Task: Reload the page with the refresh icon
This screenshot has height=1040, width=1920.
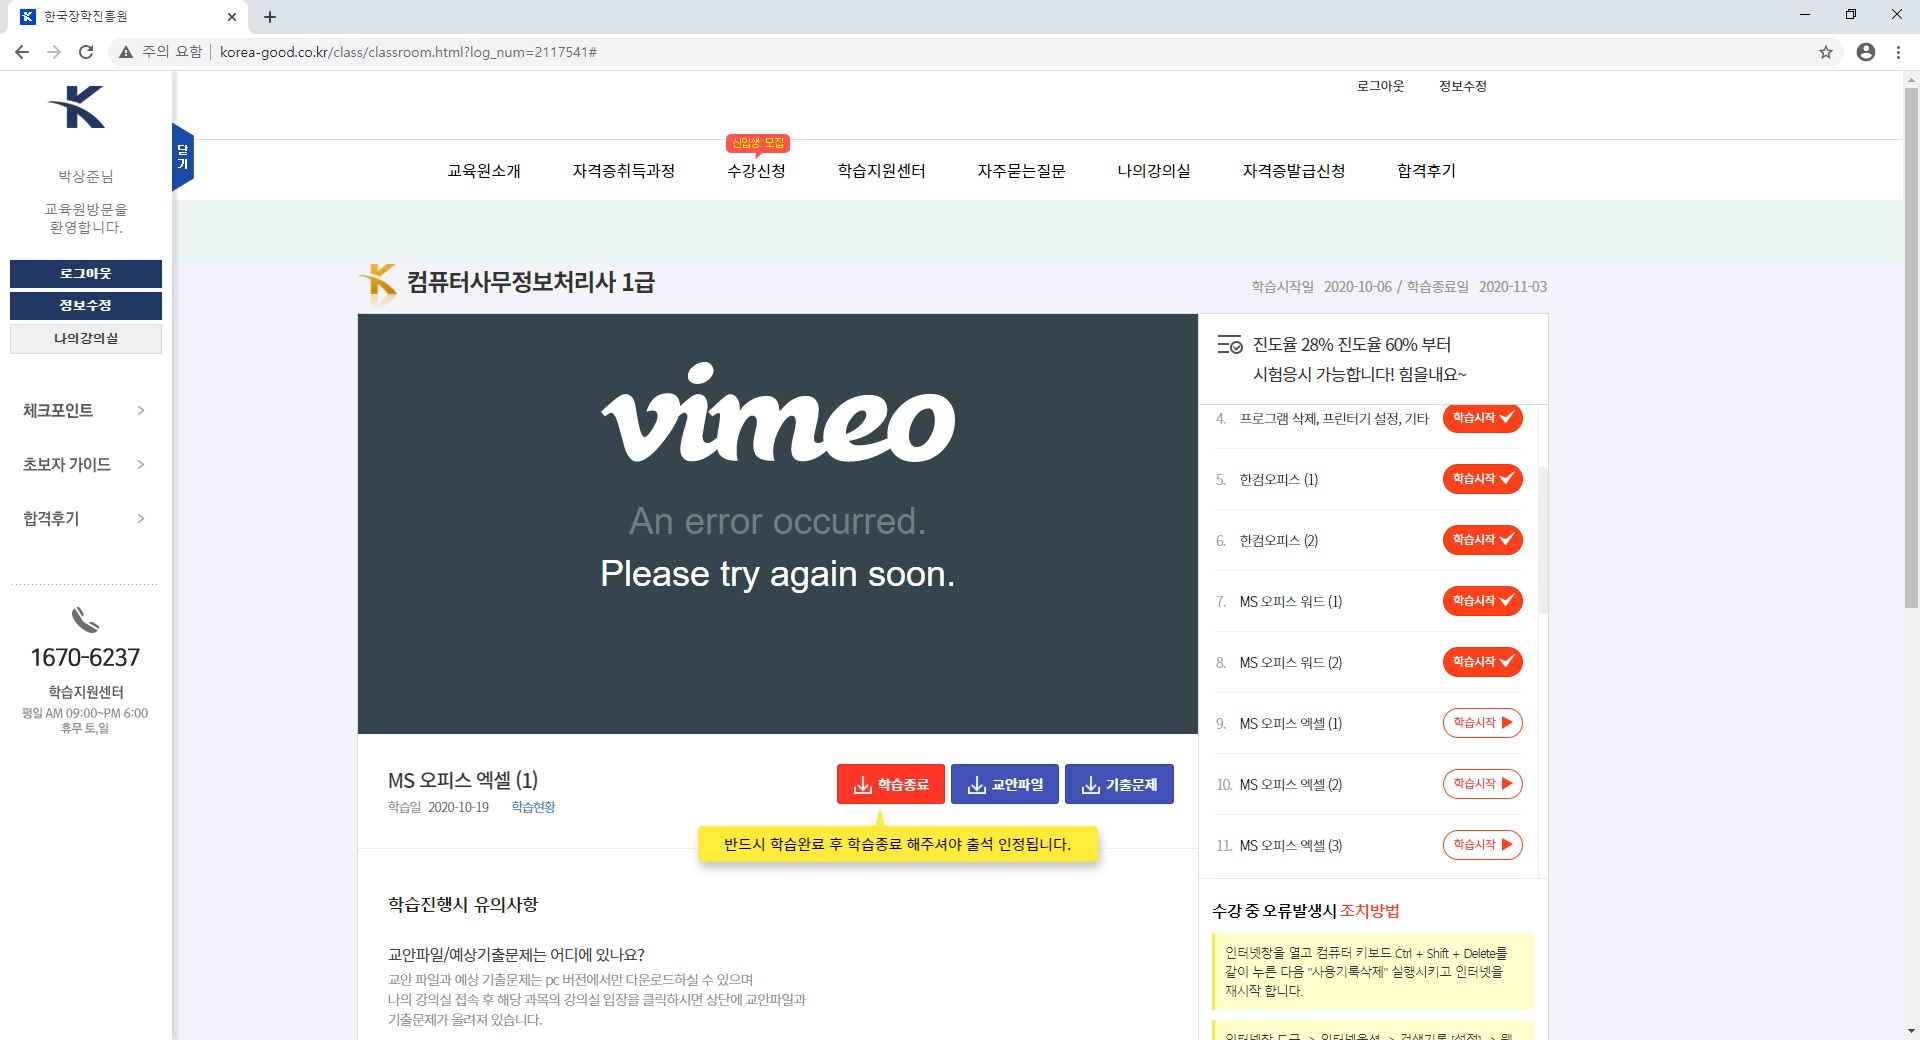Action: click(x=86, y=52)
